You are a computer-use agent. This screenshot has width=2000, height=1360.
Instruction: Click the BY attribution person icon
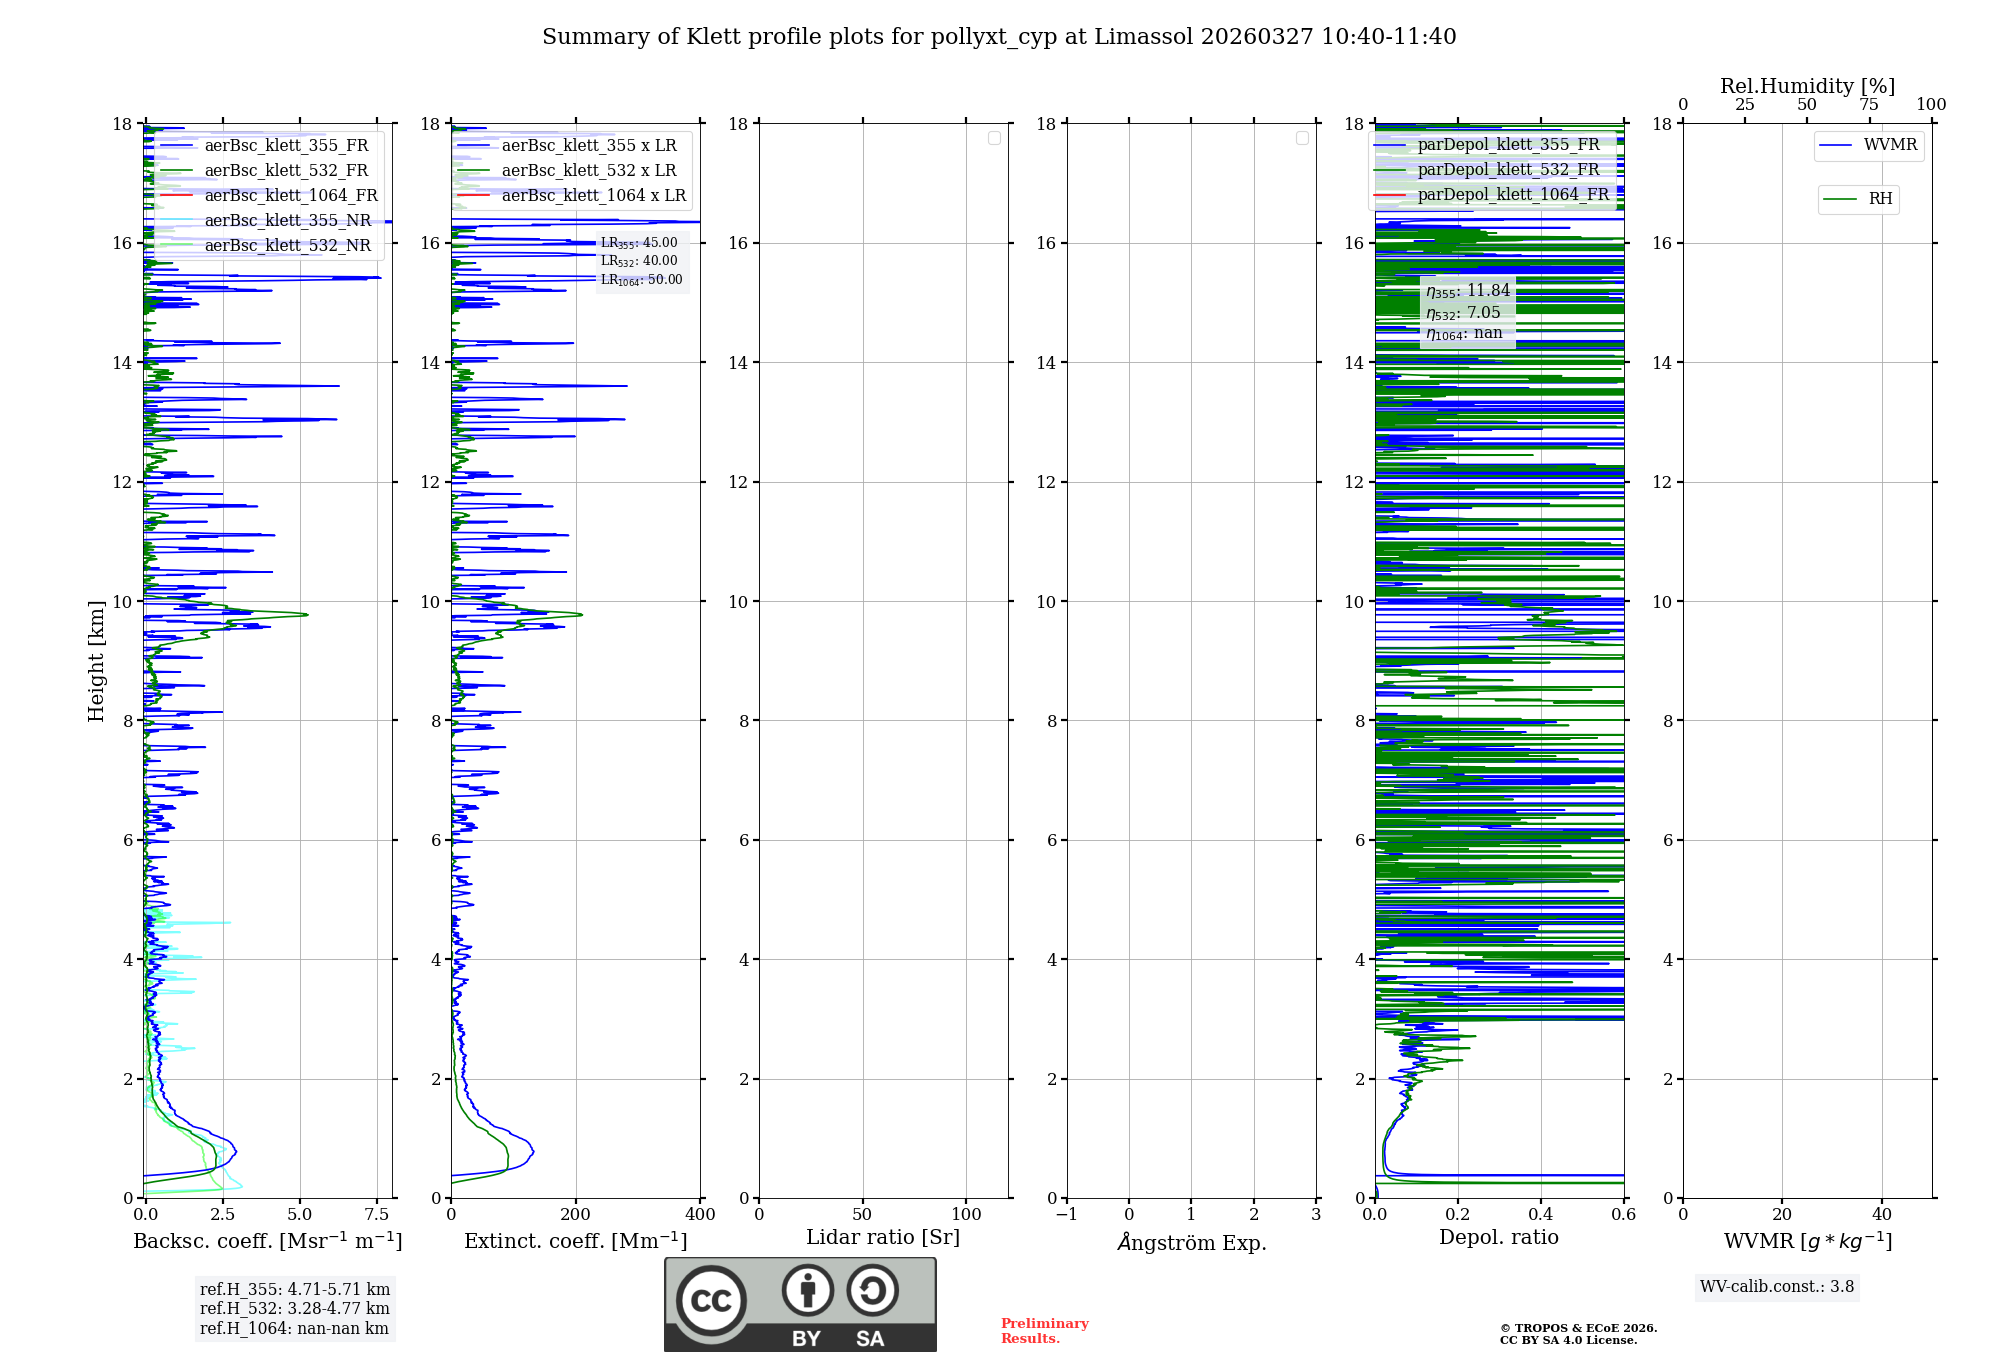click(807, 1291)
